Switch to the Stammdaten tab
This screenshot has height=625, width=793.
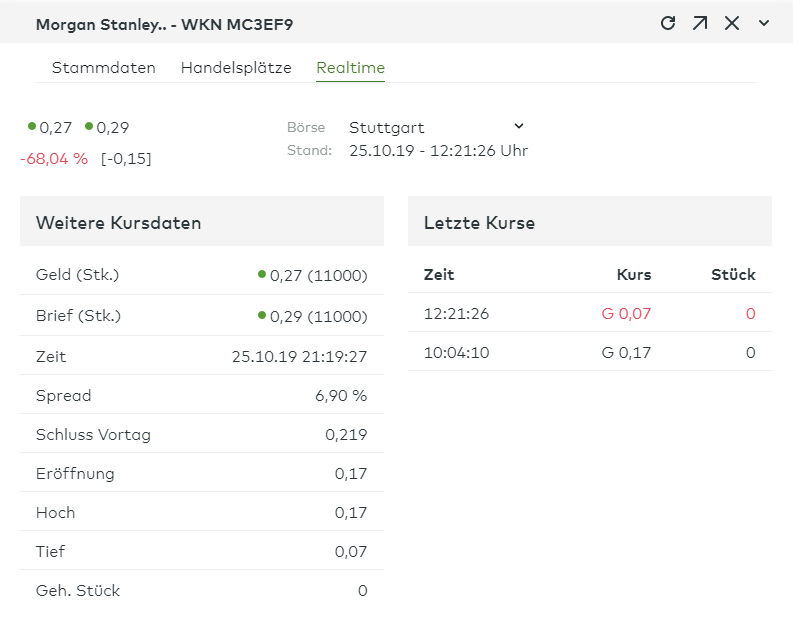104,68
